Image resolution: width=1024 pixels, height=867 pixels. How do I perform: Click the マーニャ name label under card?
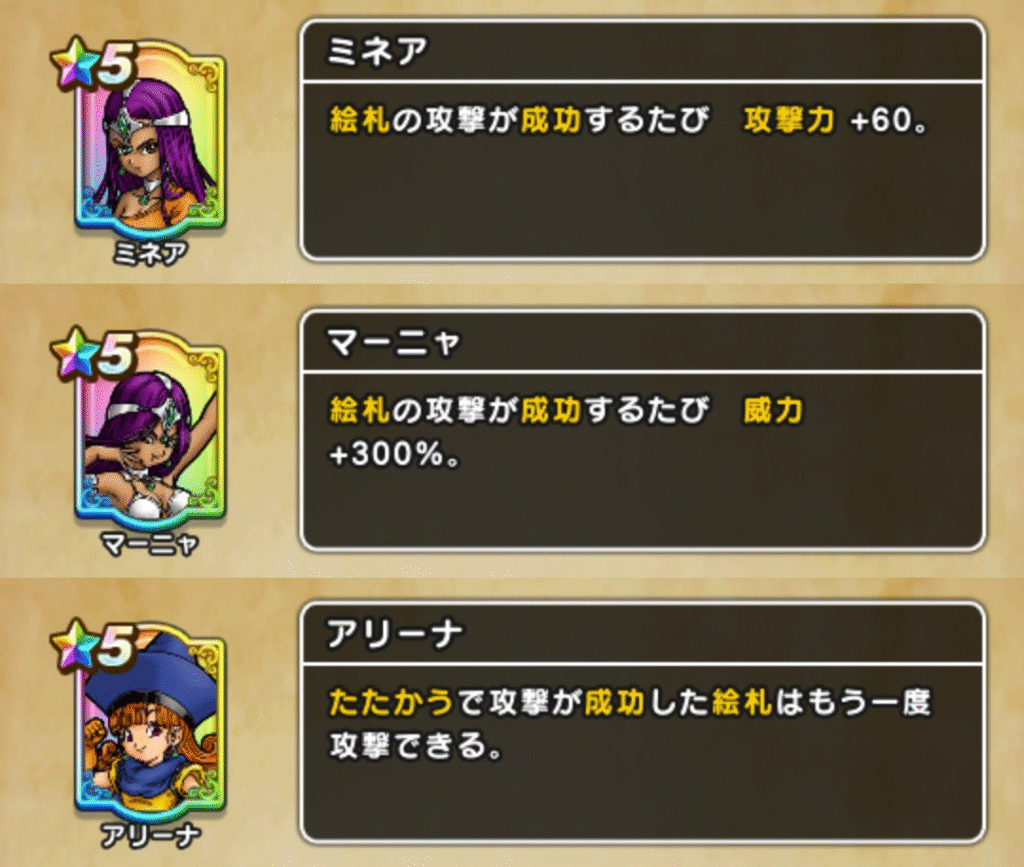pyautogui.click(x=150, y=543)
